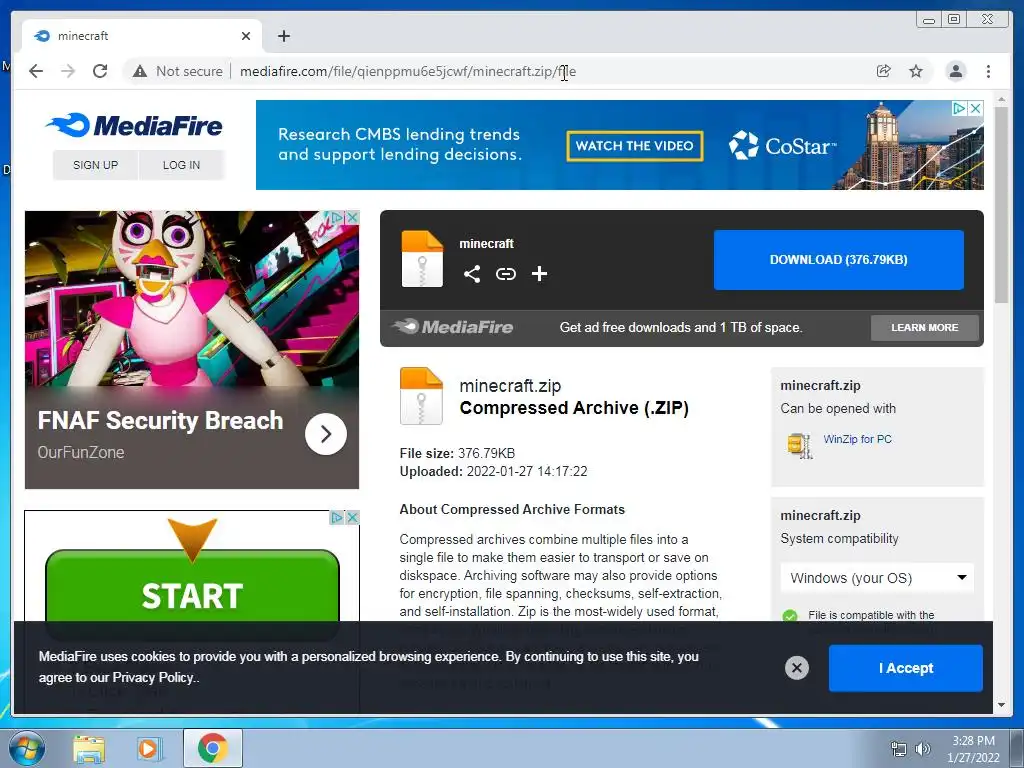Viewport: 1024px width, 768px height.
Task: Open AdChoices info on CoStar banner
Action: tap(959, 108)
